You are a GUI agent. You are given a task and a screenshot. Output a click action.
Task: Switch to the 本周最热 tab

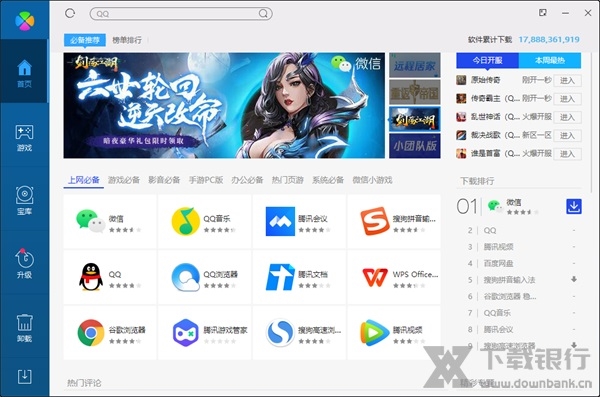pos(549,60)
